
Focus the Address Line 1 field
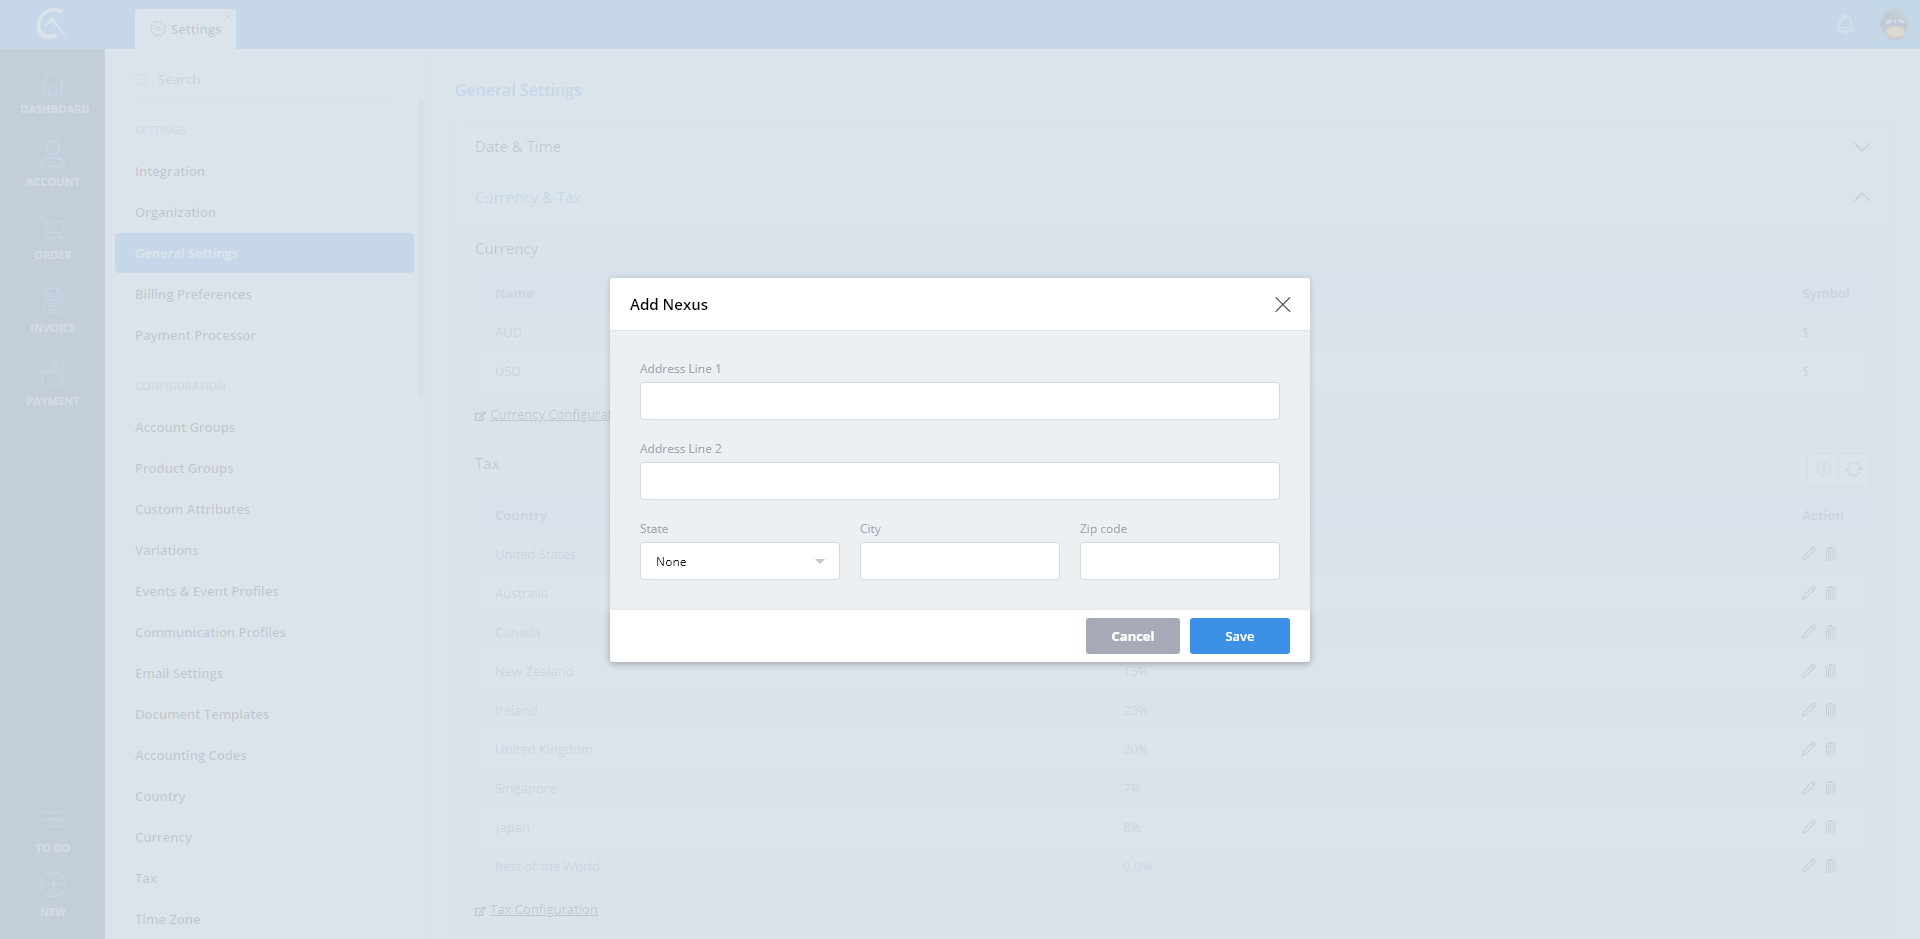tap(959, 401)
